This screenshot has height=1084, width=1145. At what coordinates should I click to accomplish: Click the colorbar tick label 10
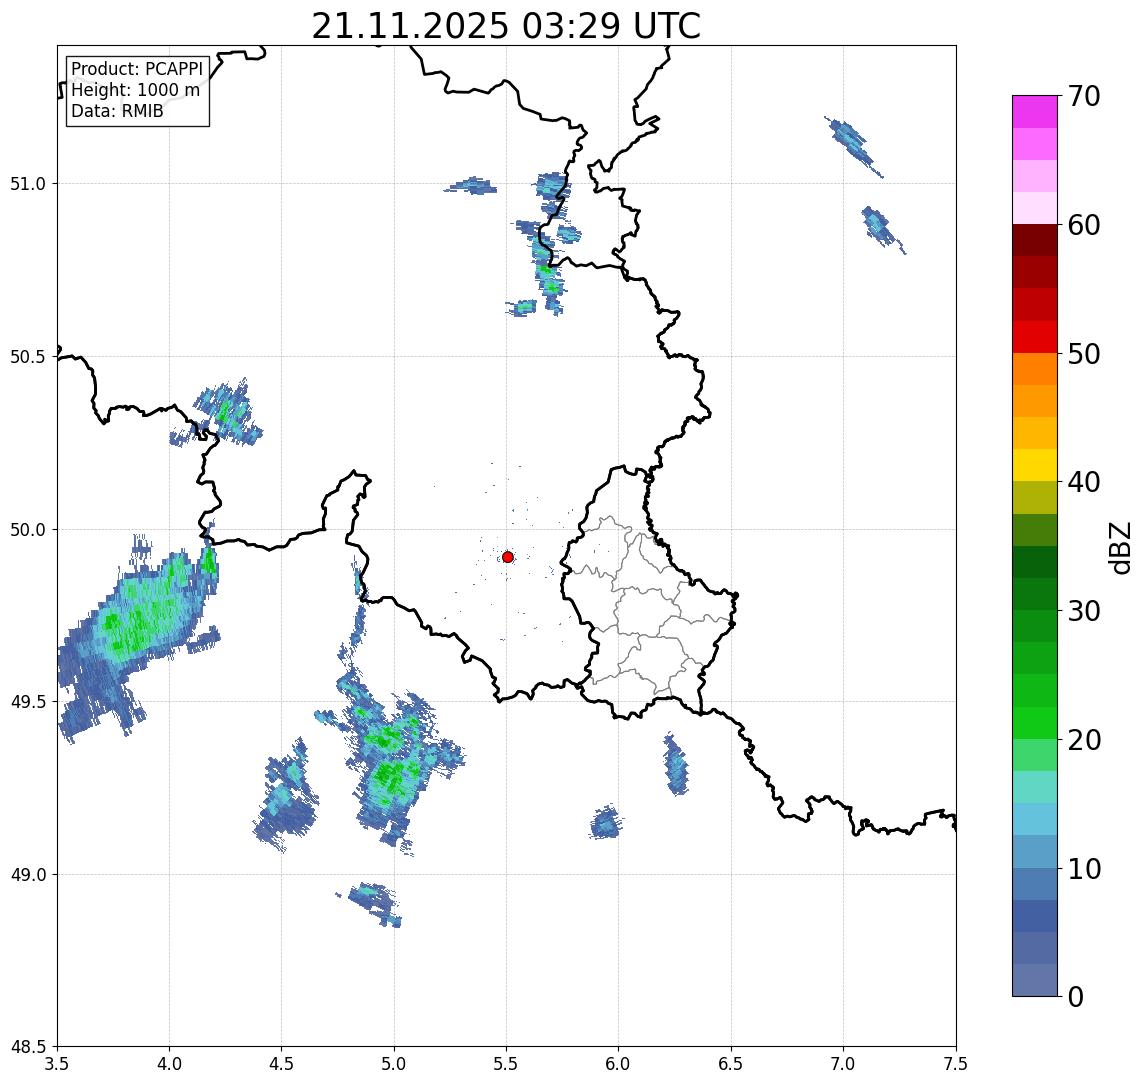pyautogui.click(x=1084, y=869)
